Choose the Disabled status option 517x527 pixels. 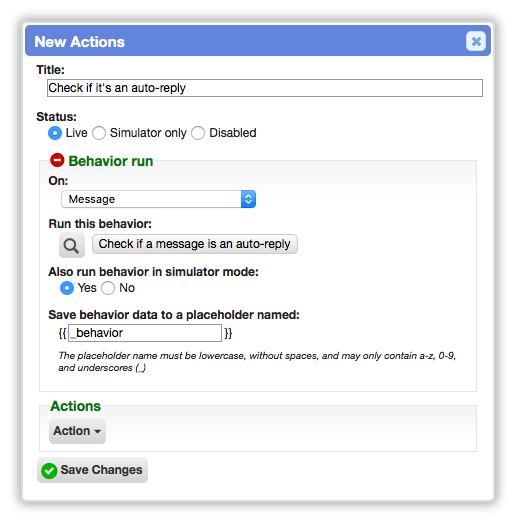[198, 133]
